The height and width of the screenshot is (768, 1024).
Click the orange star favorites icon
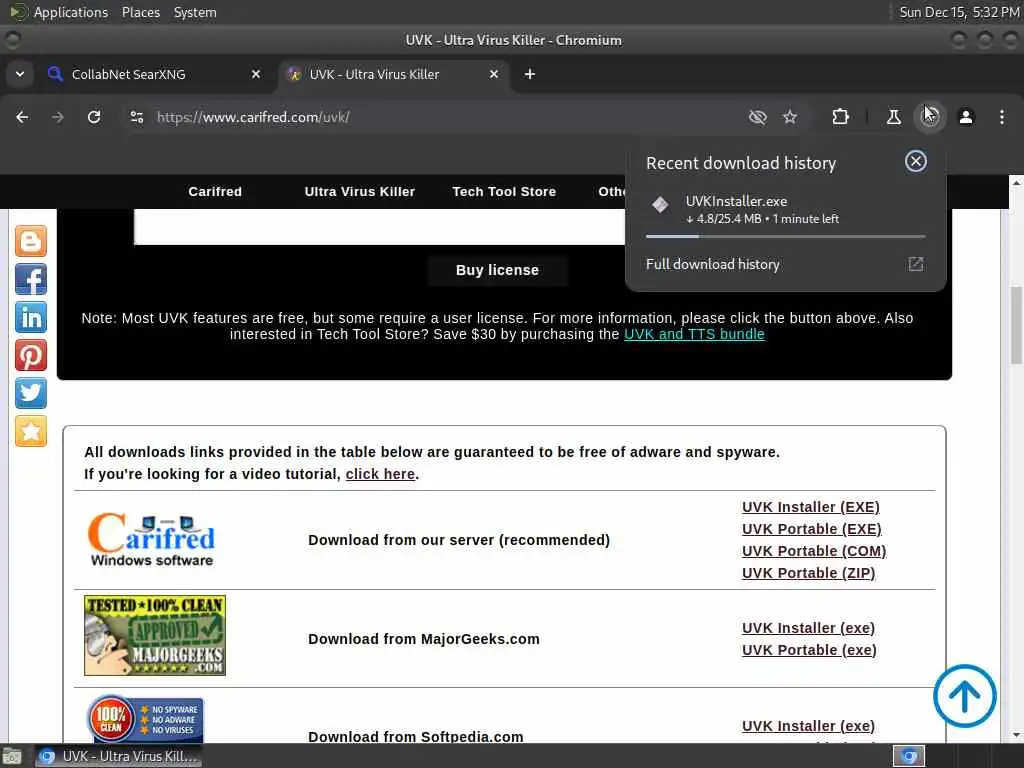coord(31,431)
